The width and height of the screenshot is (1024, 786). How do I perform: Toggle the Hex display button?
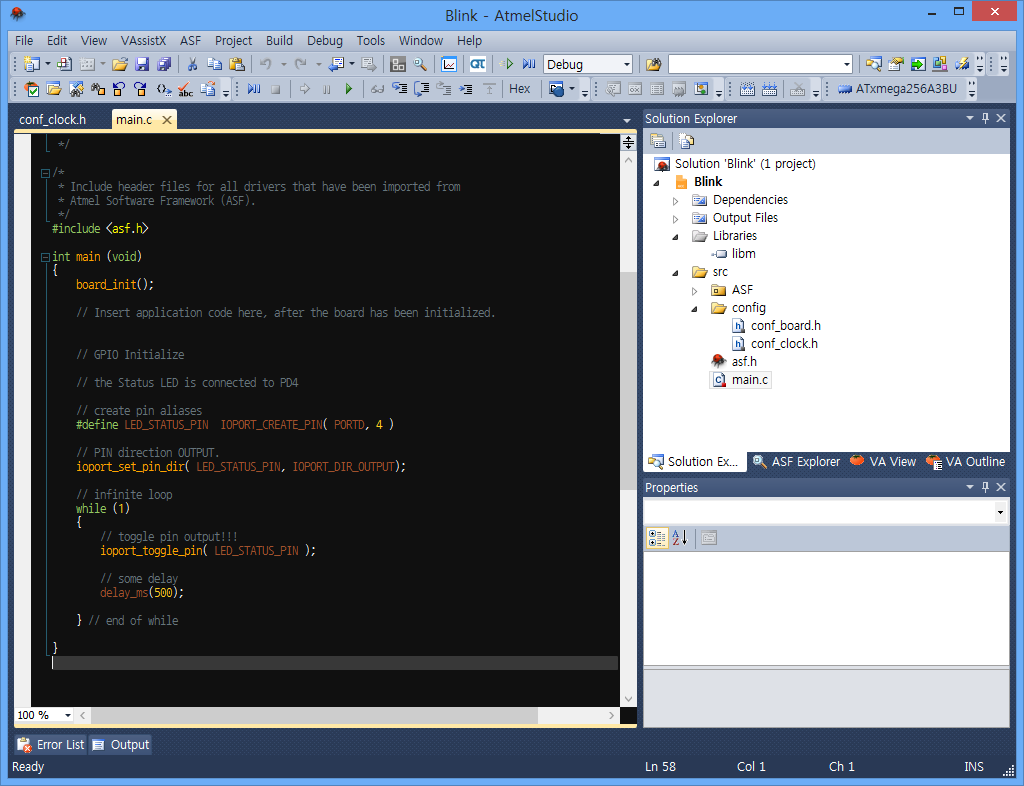click(519, 88)
